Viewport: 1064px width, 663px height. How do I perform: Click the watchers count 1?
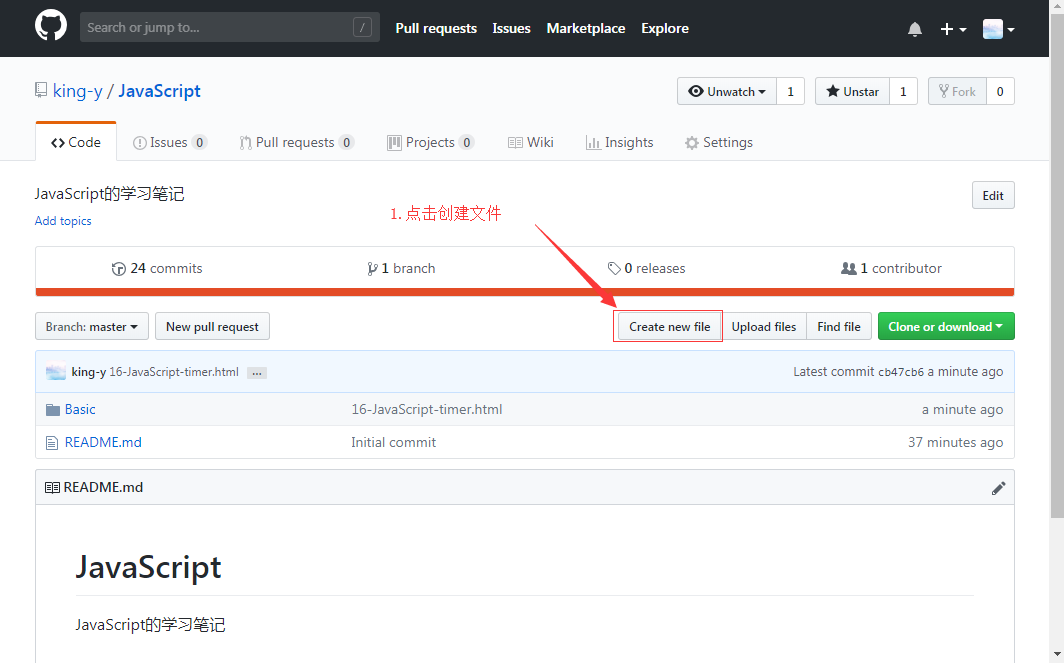pos(791,91)
